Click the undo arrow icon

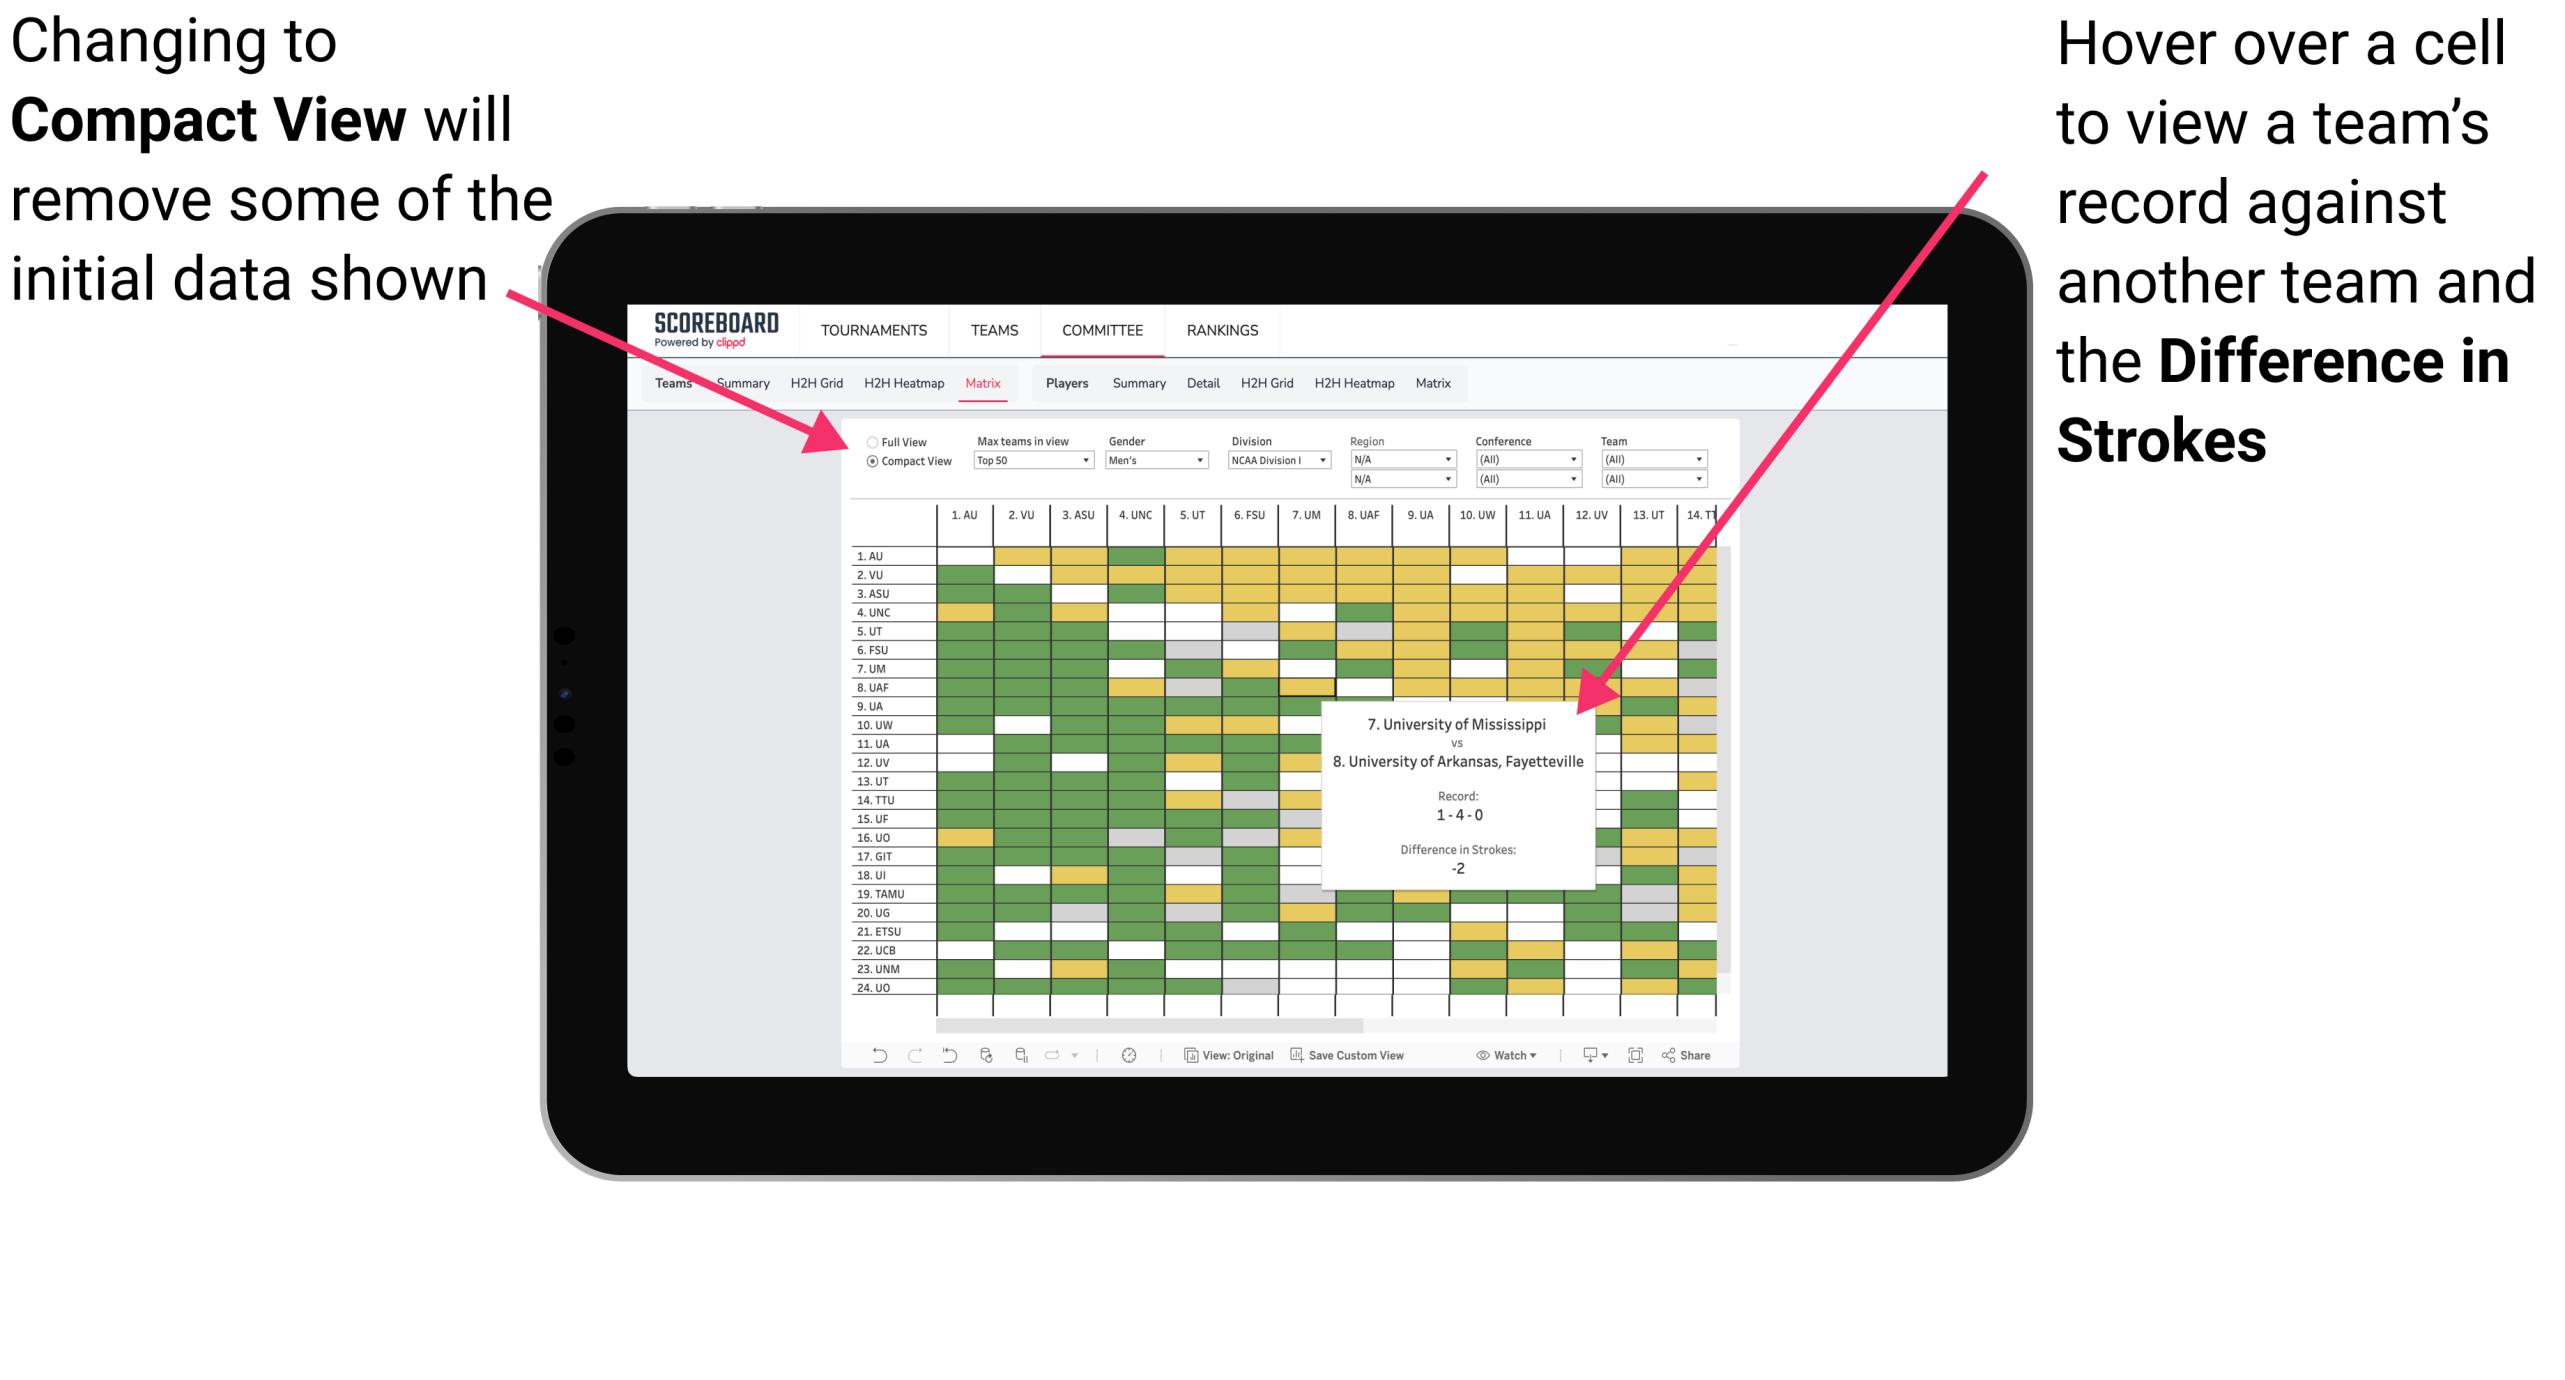point(866,1064)
